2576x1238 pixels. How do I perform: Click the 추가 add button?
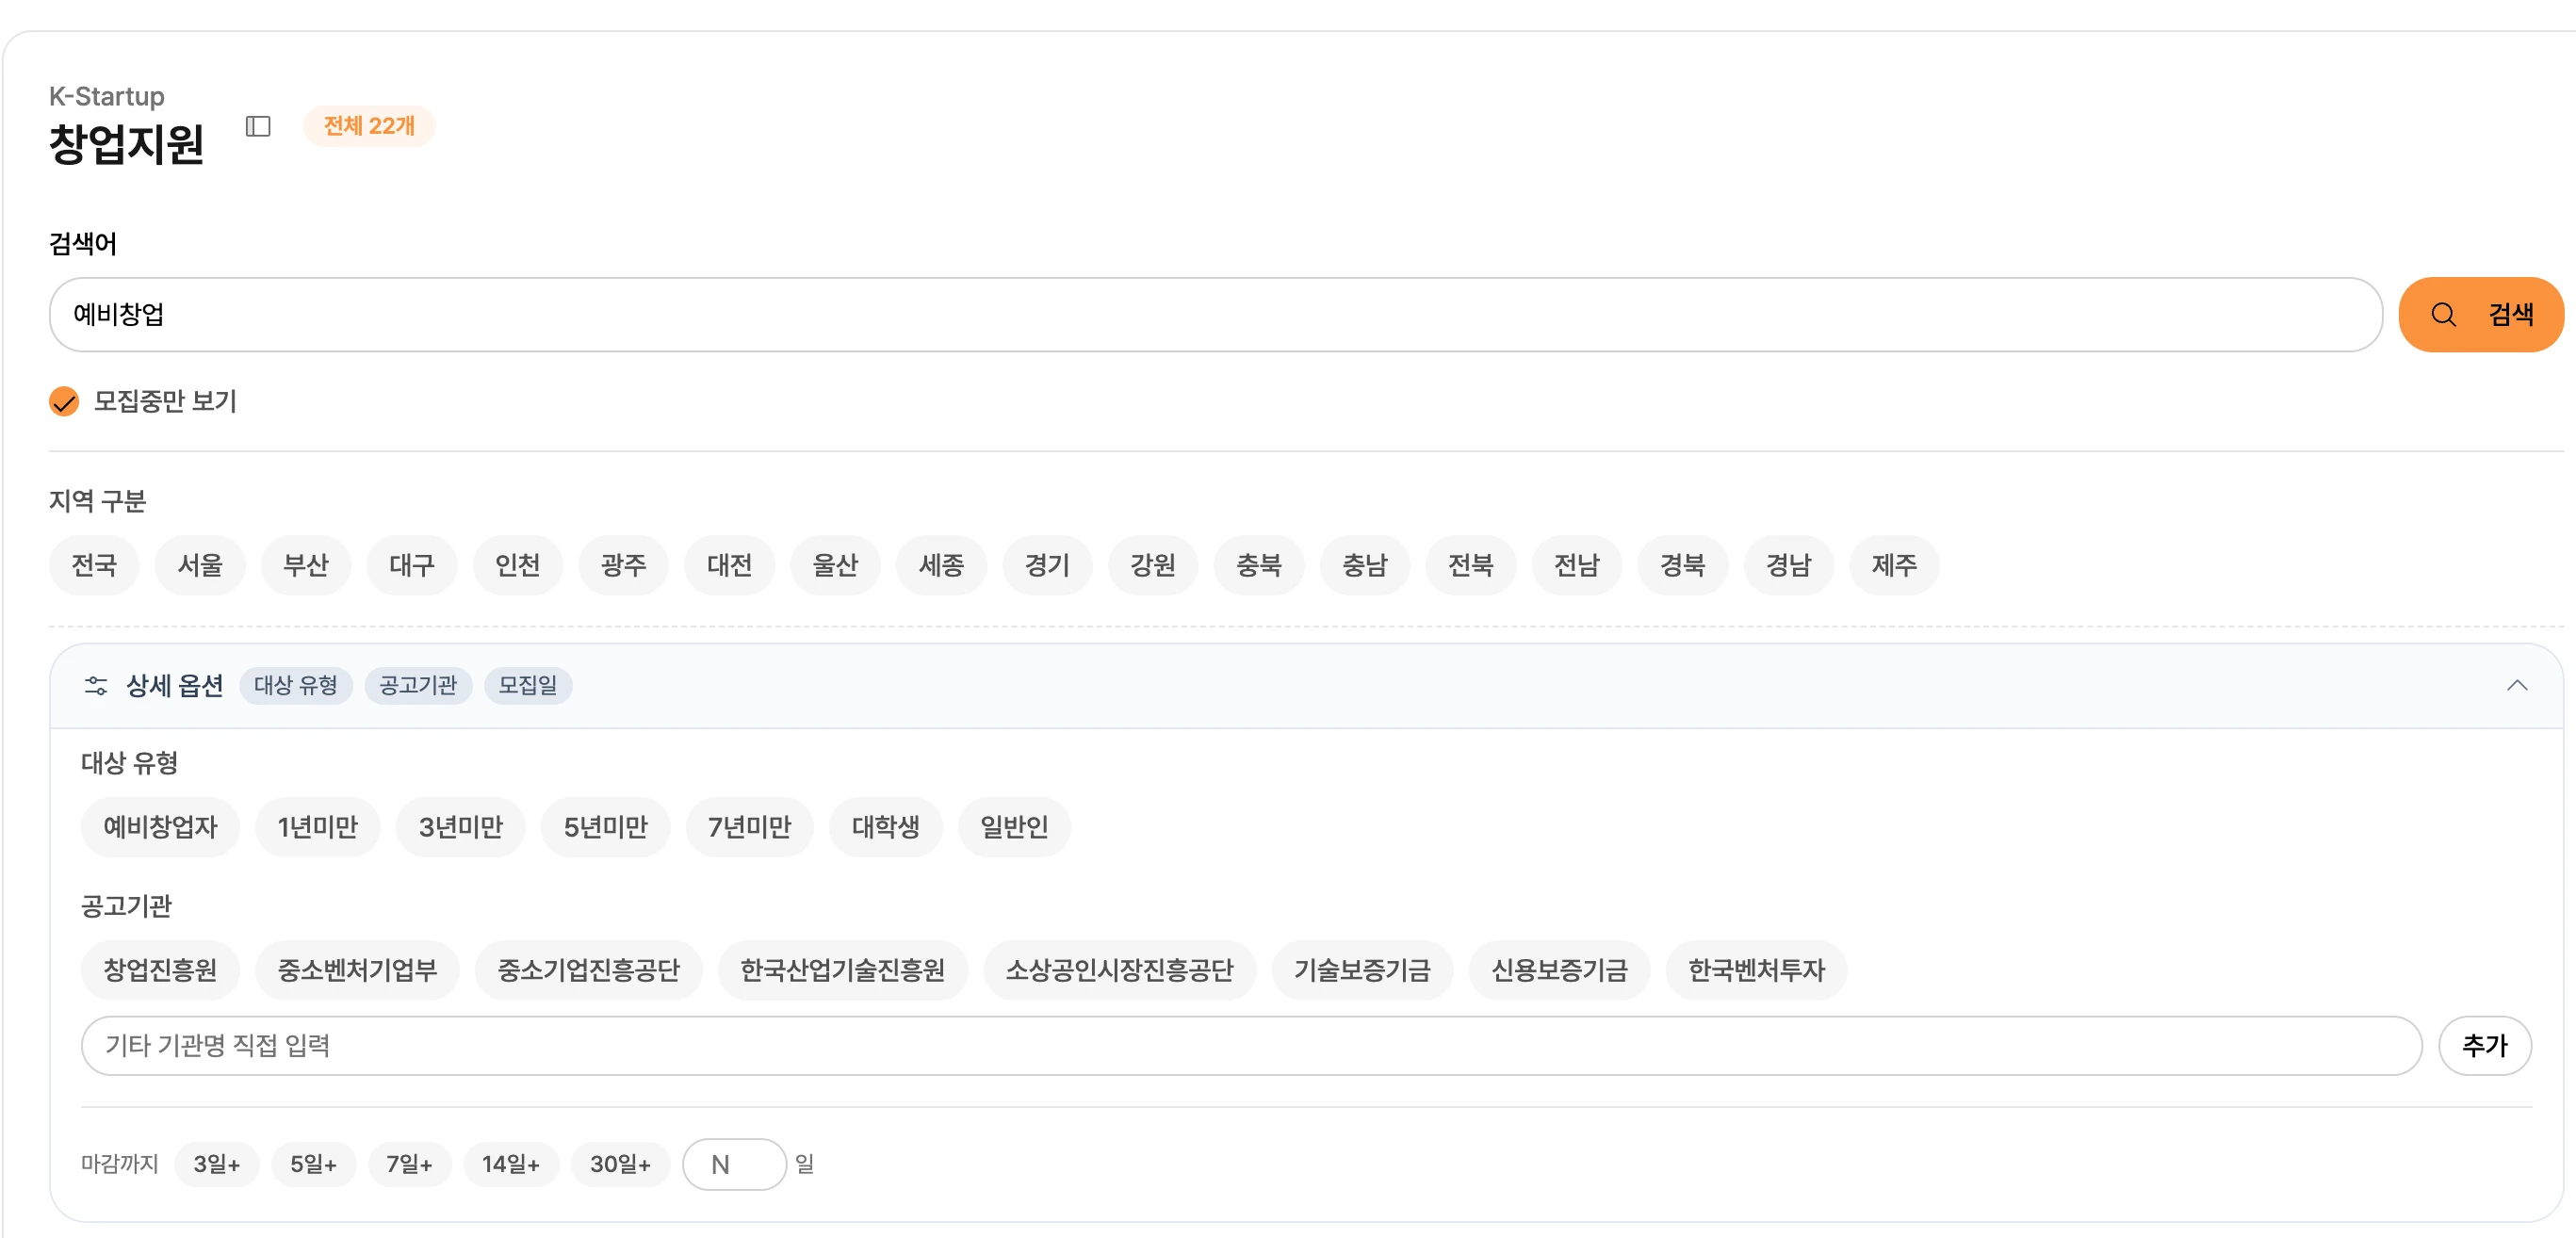coord(2484,1046)
